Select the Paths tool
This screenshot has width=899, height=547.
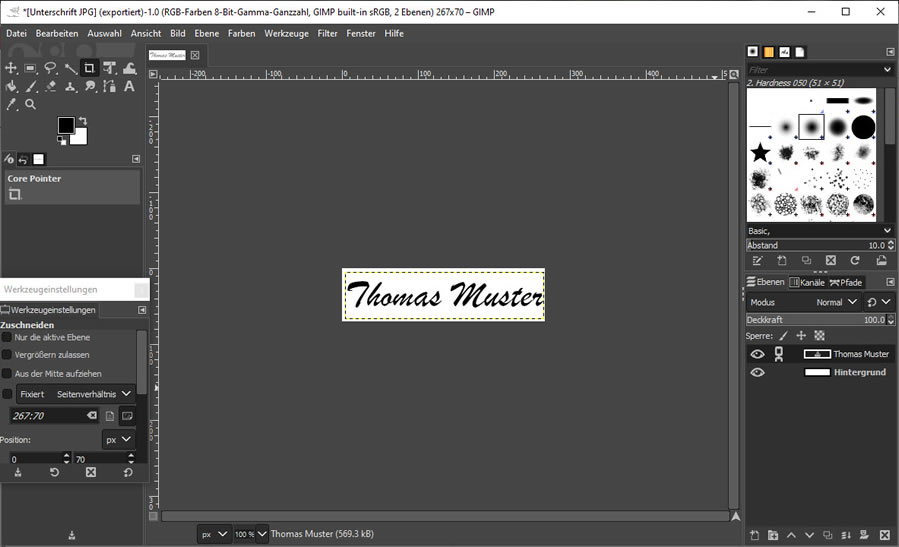tap(110, 87)
